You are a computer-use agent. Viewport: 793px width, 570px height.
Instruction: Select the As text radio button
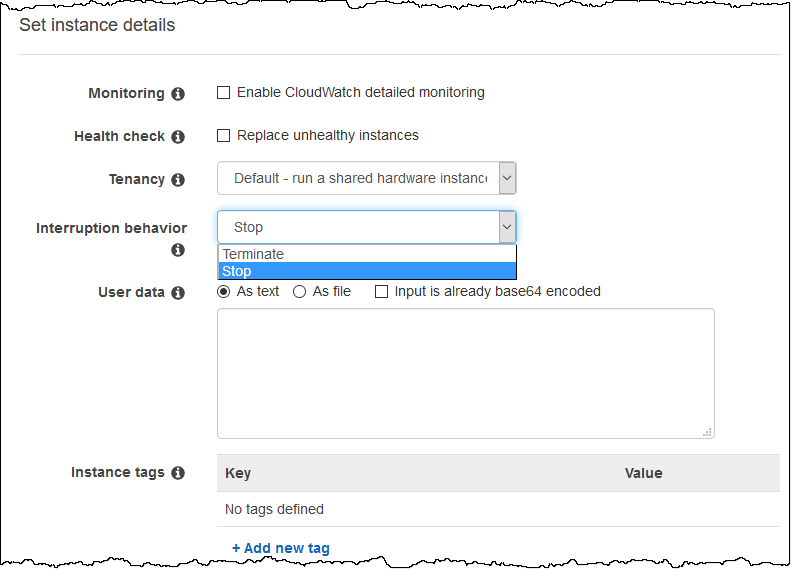click(x=224, y=292)
